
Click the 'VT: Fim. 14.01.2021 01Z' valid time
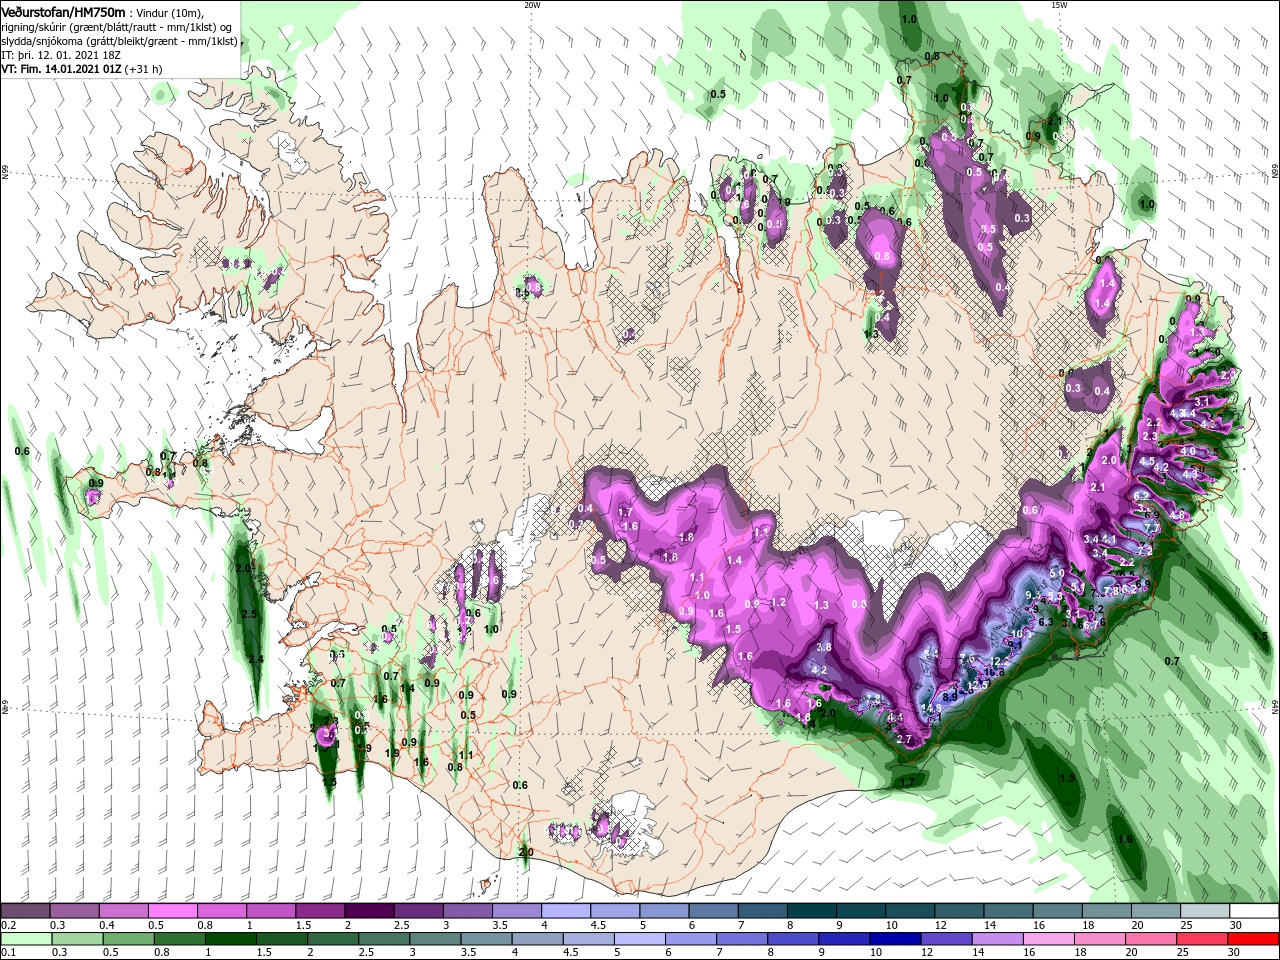(x=61, y=70)
